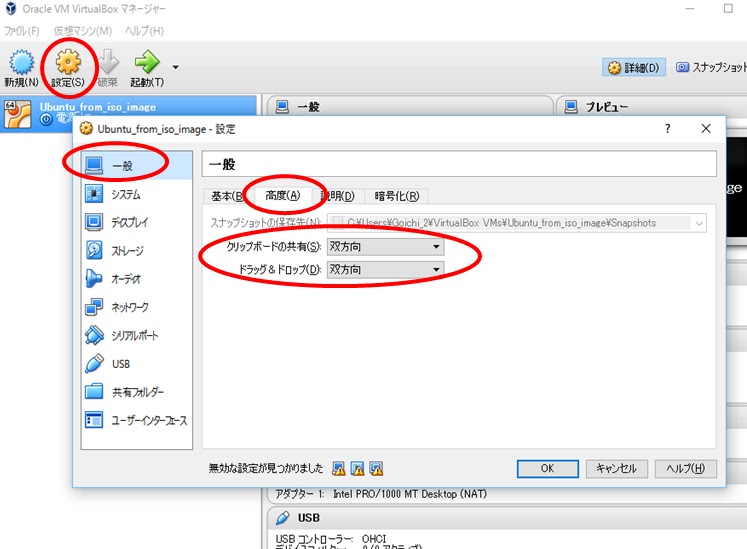747x549 pixels.
Task: Switch to the 説明(D) tab
Action: pos(339,196)
